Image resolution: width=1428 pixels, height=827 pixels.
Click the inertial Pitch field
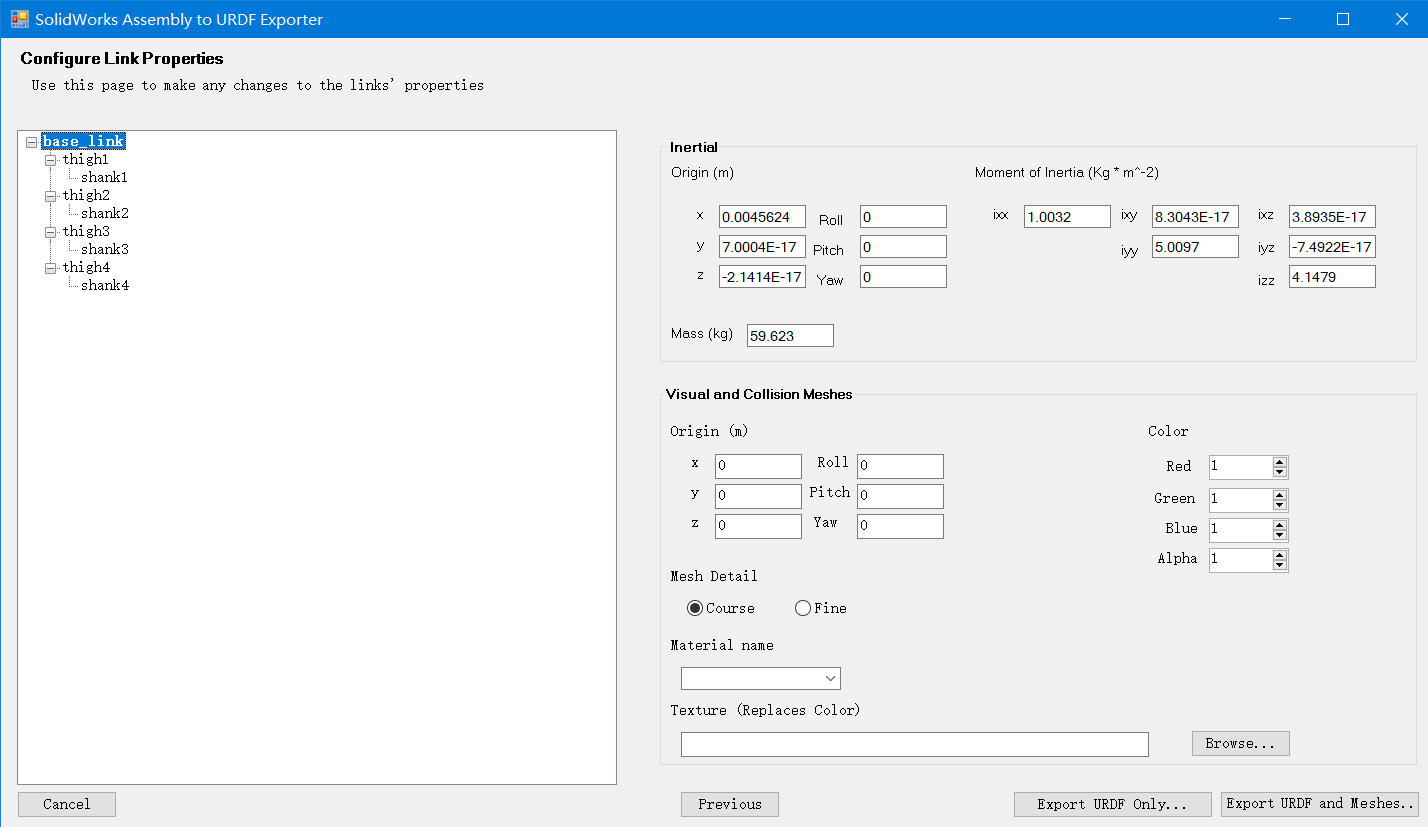pos(903,247)
